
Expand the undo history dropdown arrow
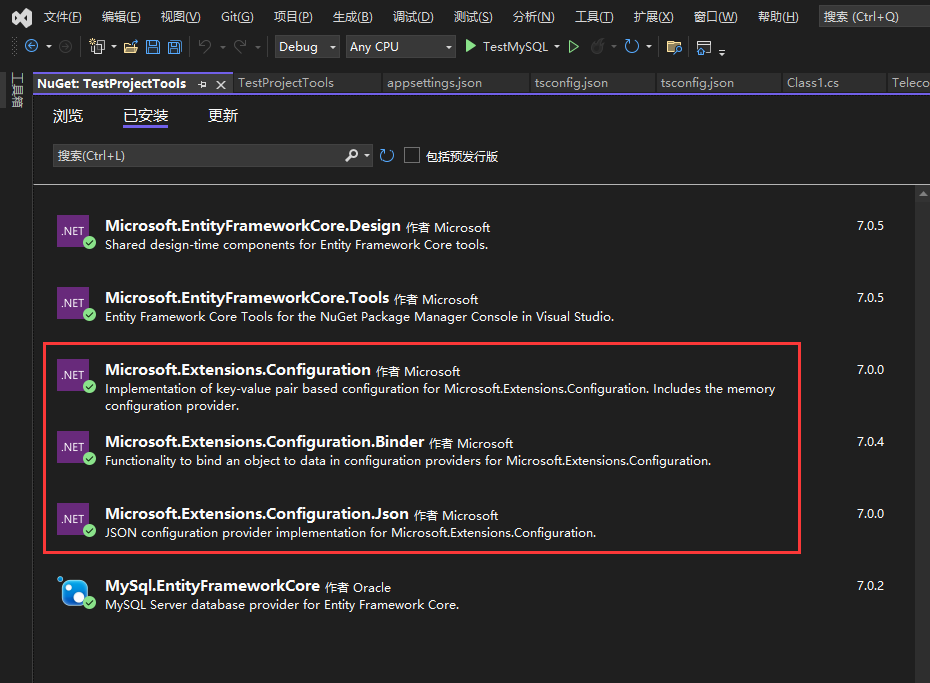click(223, 47)
